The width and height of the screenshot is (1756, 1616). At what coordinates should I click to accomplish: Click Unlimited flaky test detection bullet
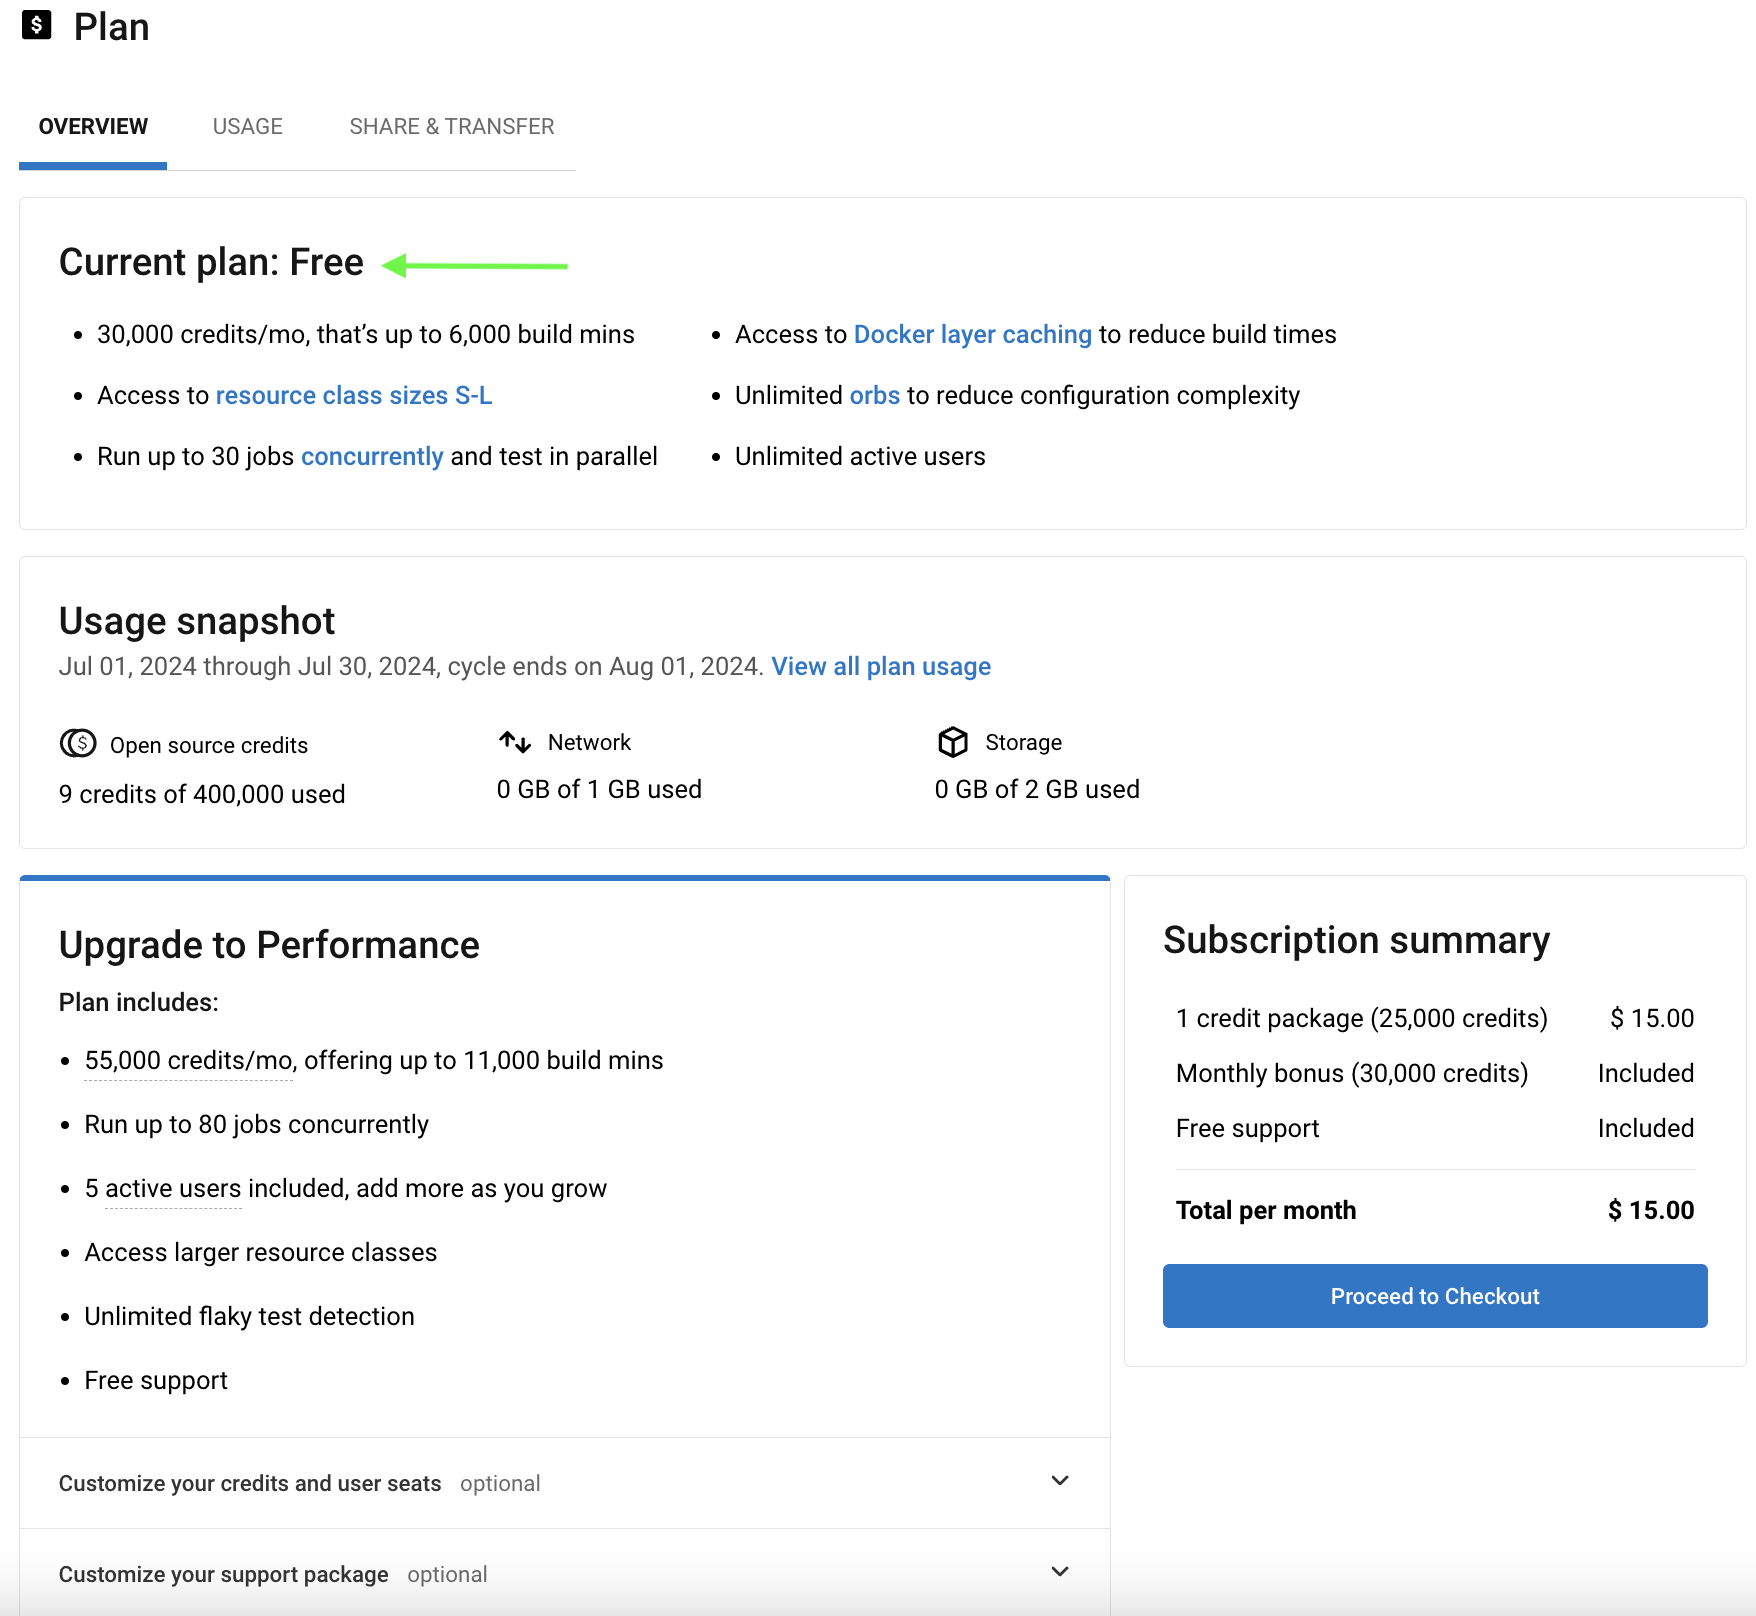coord(250,1317)
